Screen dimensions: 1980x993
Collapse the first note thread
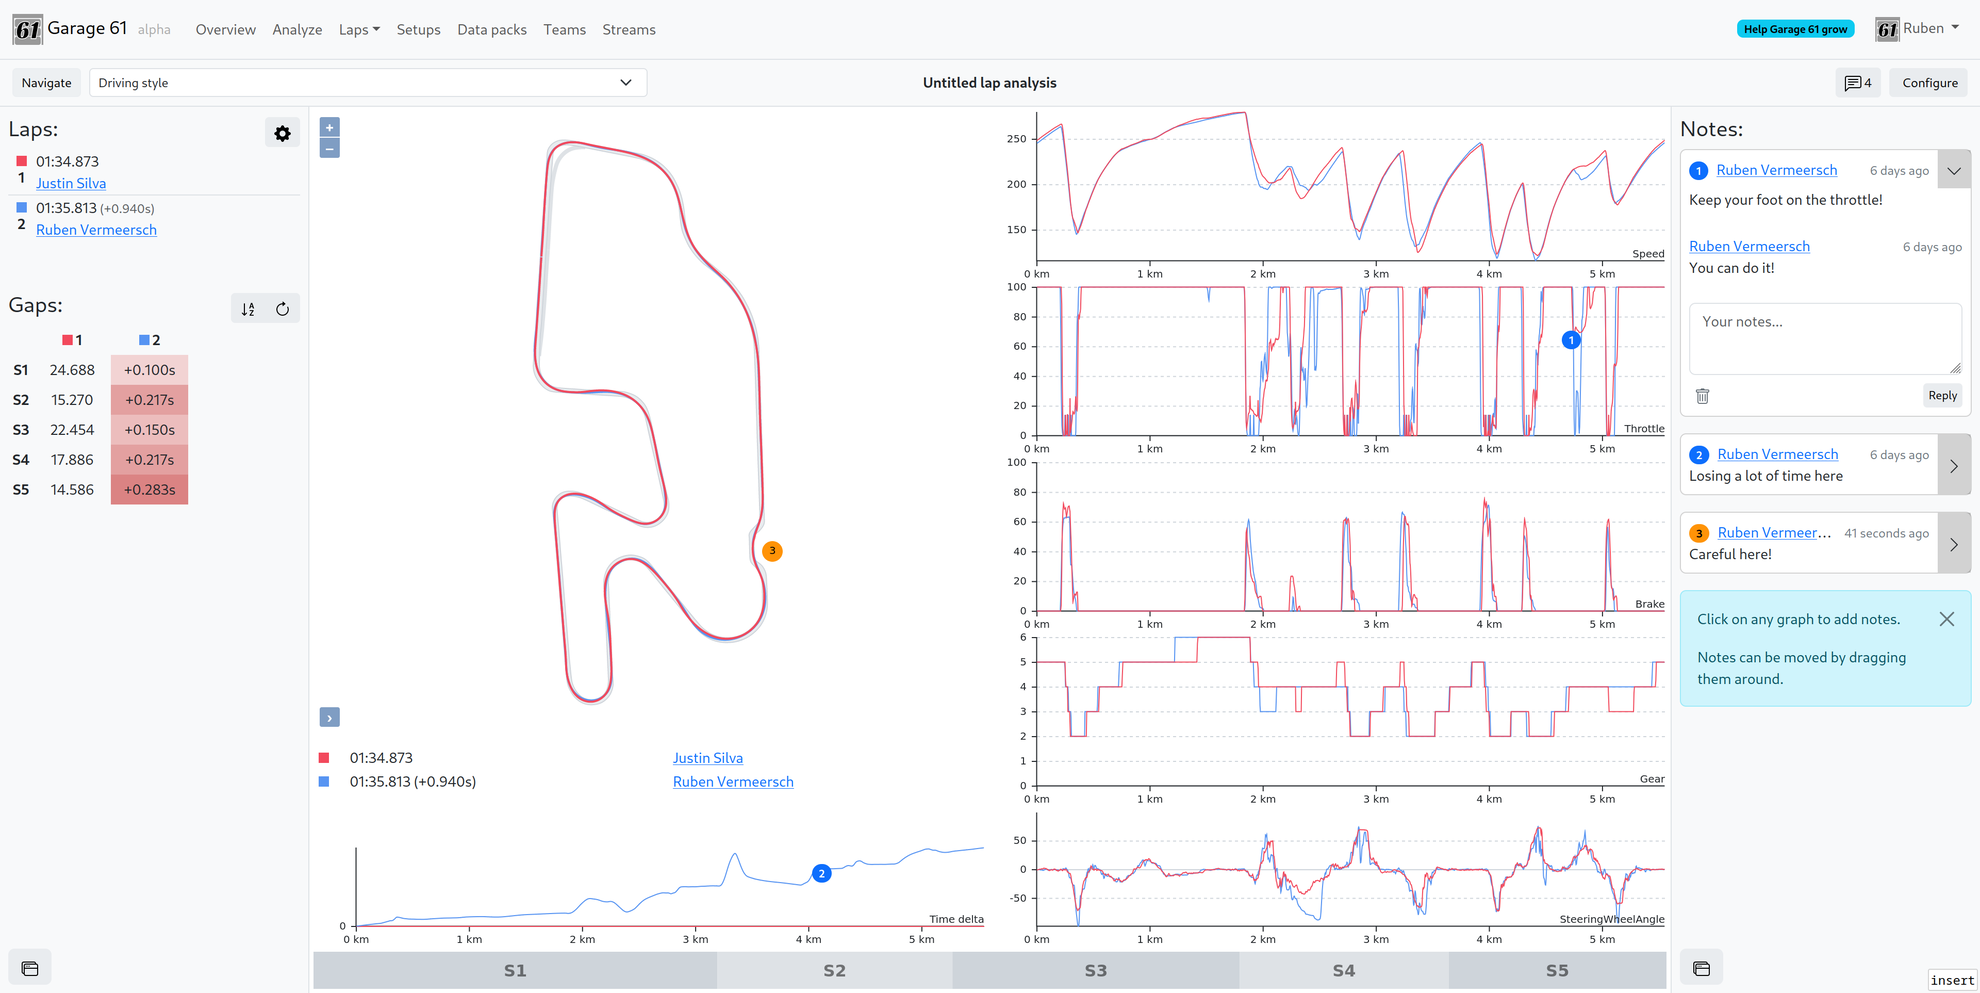pyautogui.click(x=1953, y=170)
